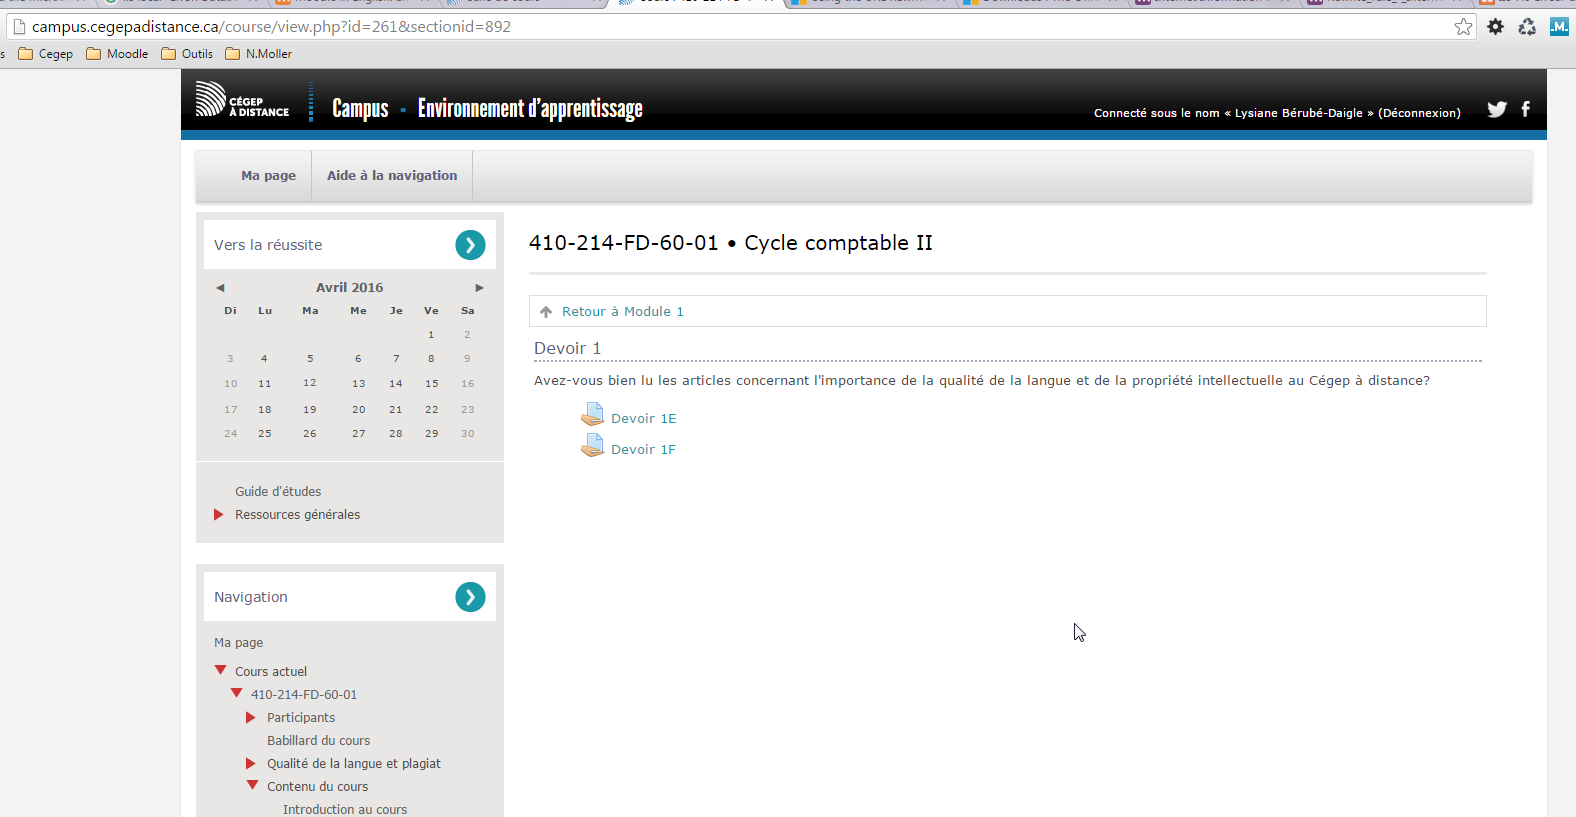Click the browser address bar URL

tap(271, 27)
